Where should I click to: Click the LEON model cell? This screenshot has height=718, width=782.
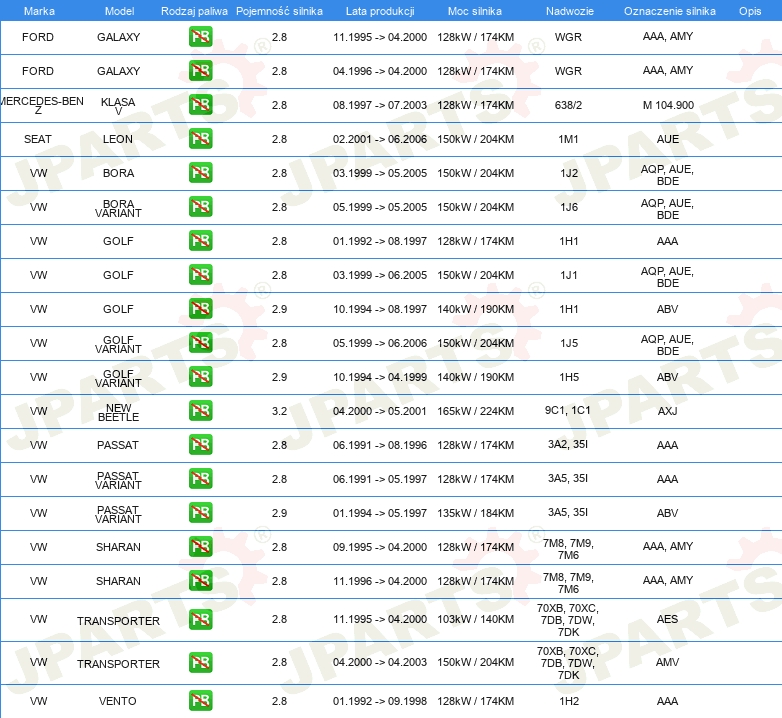[118, 139]
